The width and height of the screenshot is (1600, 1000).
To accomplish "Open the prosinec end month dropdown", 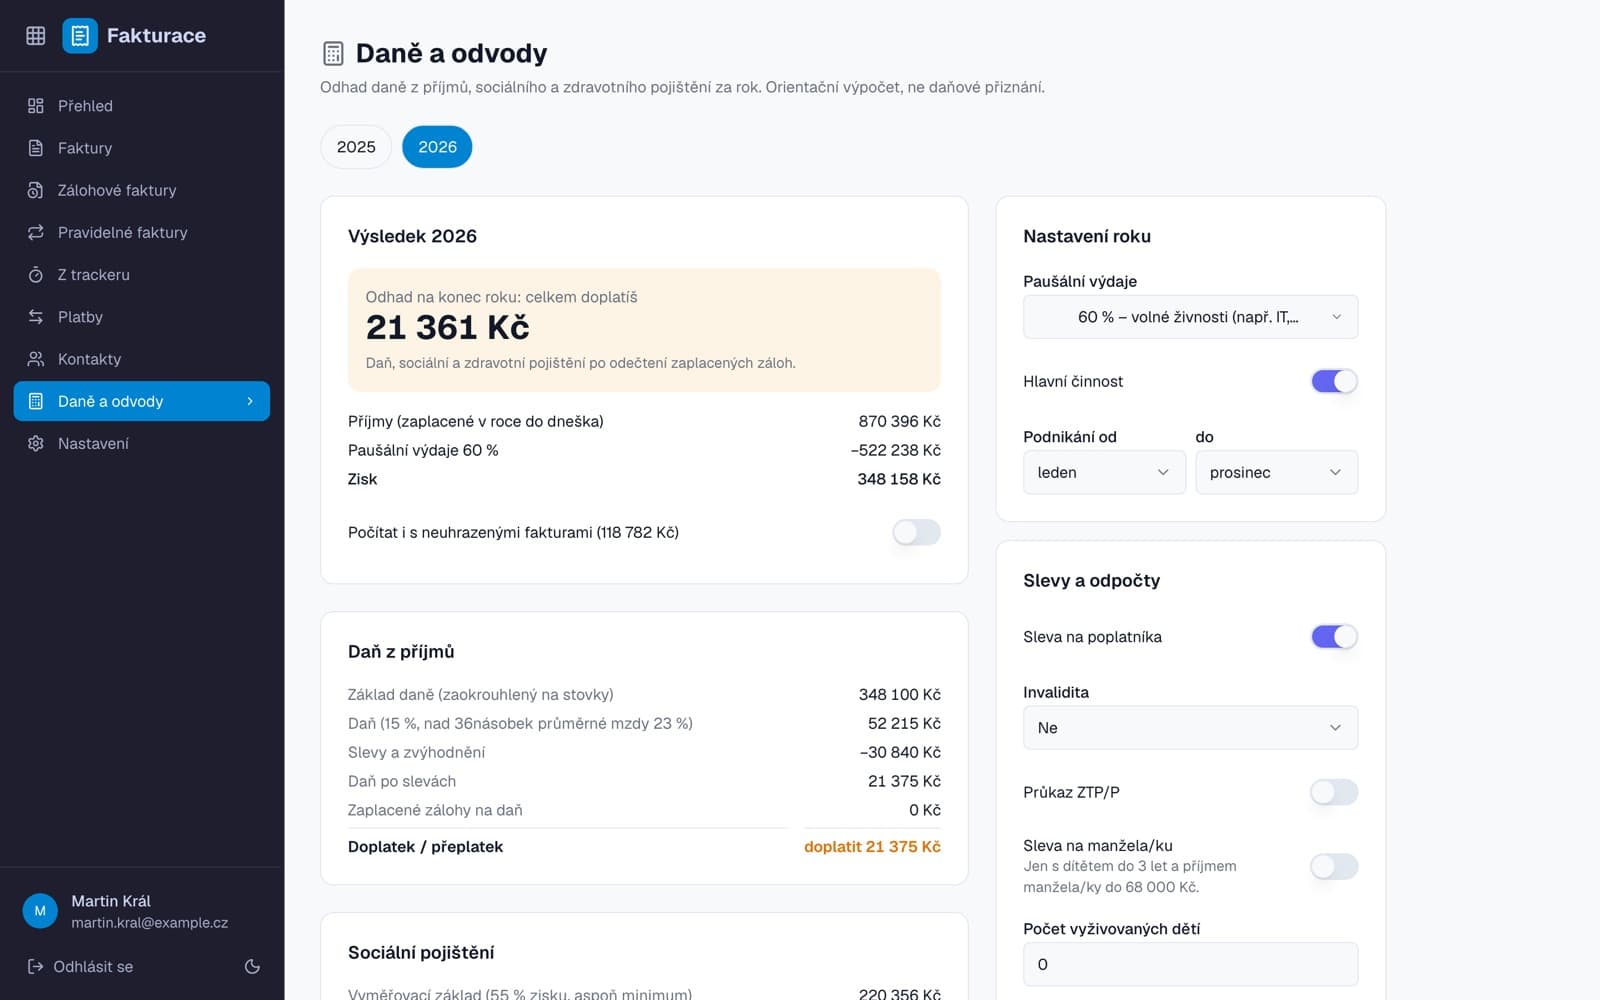I will pyautogui.click(x=1276, y=472).
